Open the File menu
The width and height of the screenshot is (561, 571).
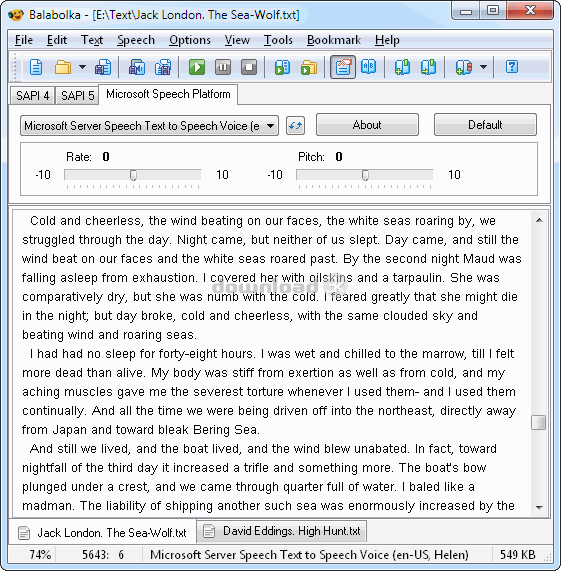[x=24, y=40]
